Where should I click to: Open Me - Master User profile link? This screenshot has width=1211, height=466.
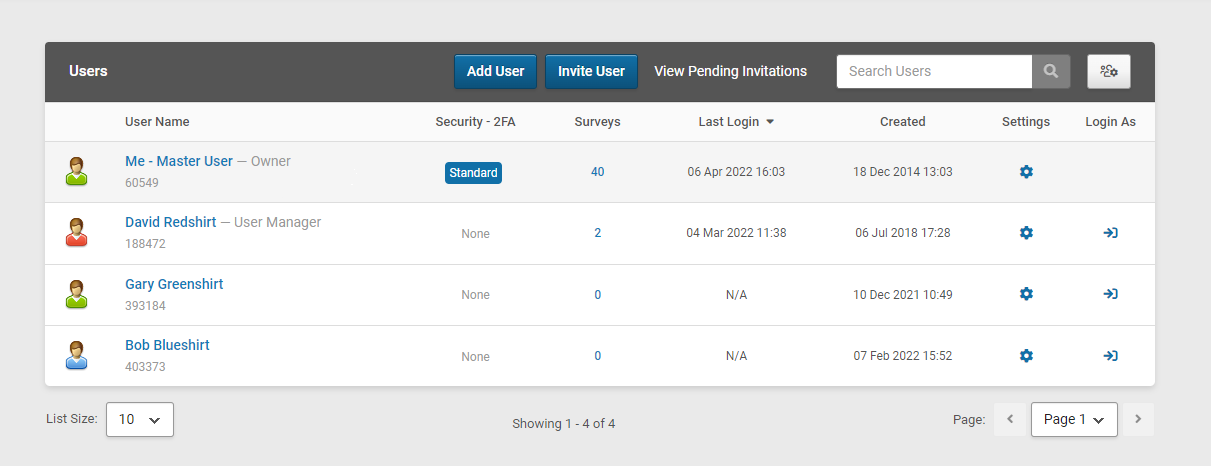pos(179,161)
